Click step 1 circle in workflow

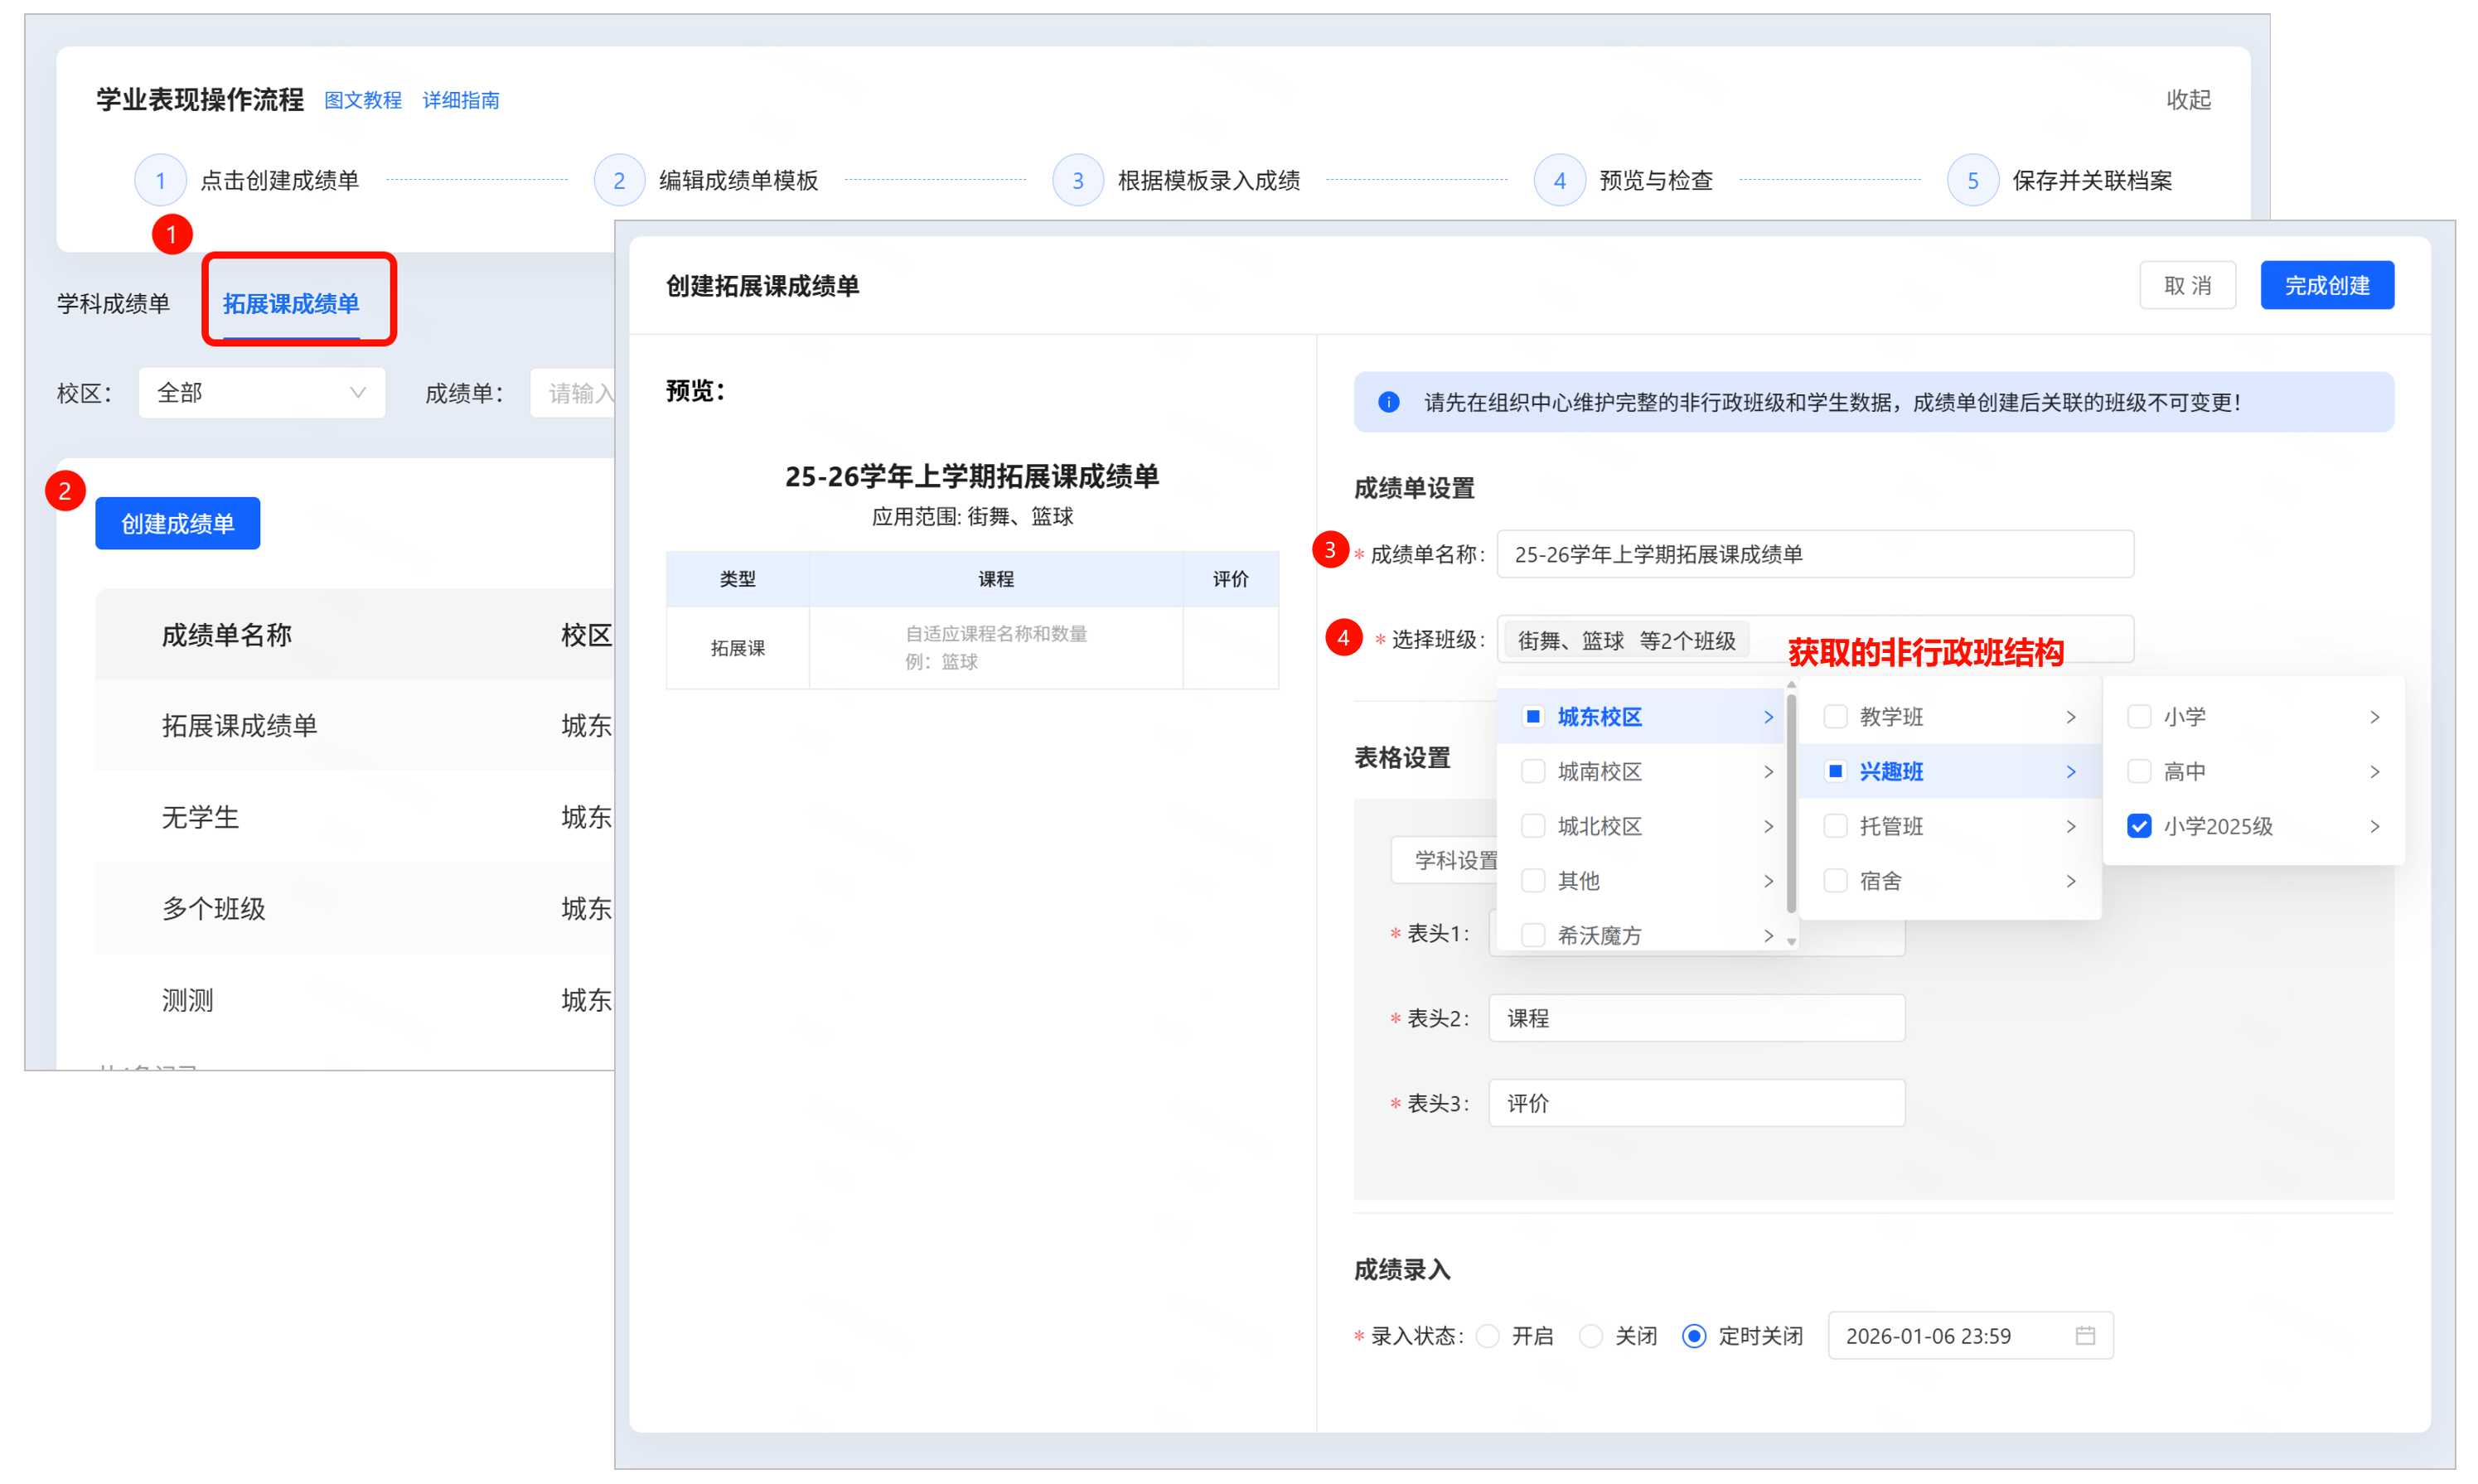tap(160, 180)
